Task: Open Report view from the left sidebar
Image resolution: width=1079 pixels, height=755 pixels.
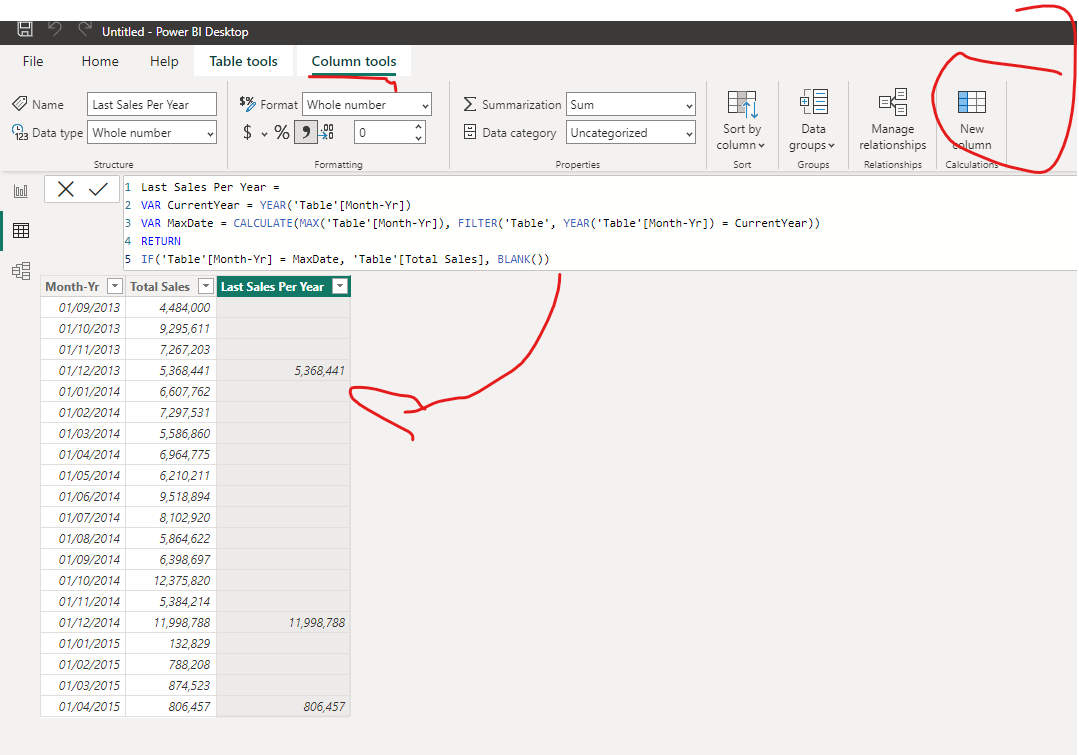Action: pyautogui.click(x=21, y=191)
